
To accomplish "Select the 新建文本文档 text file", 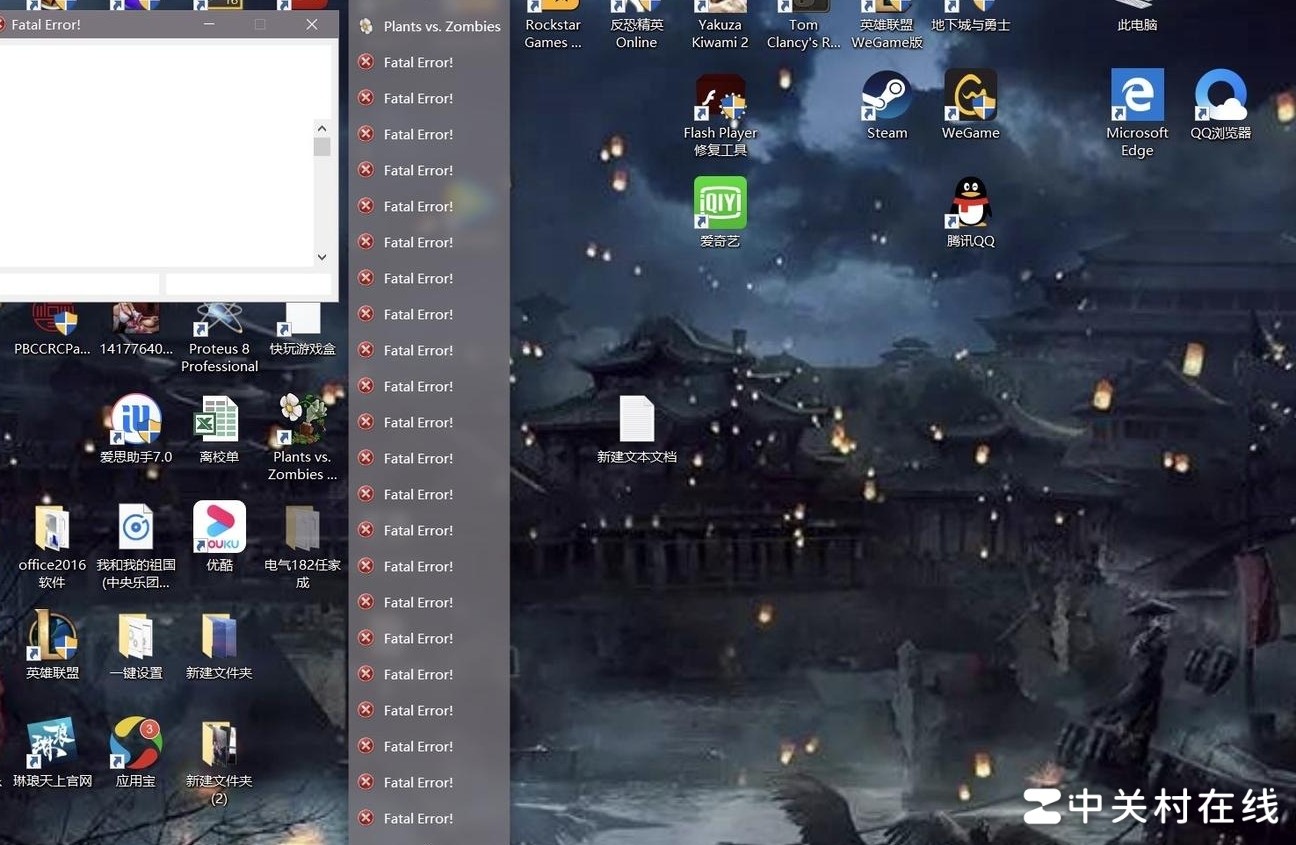I will point(637,420).
